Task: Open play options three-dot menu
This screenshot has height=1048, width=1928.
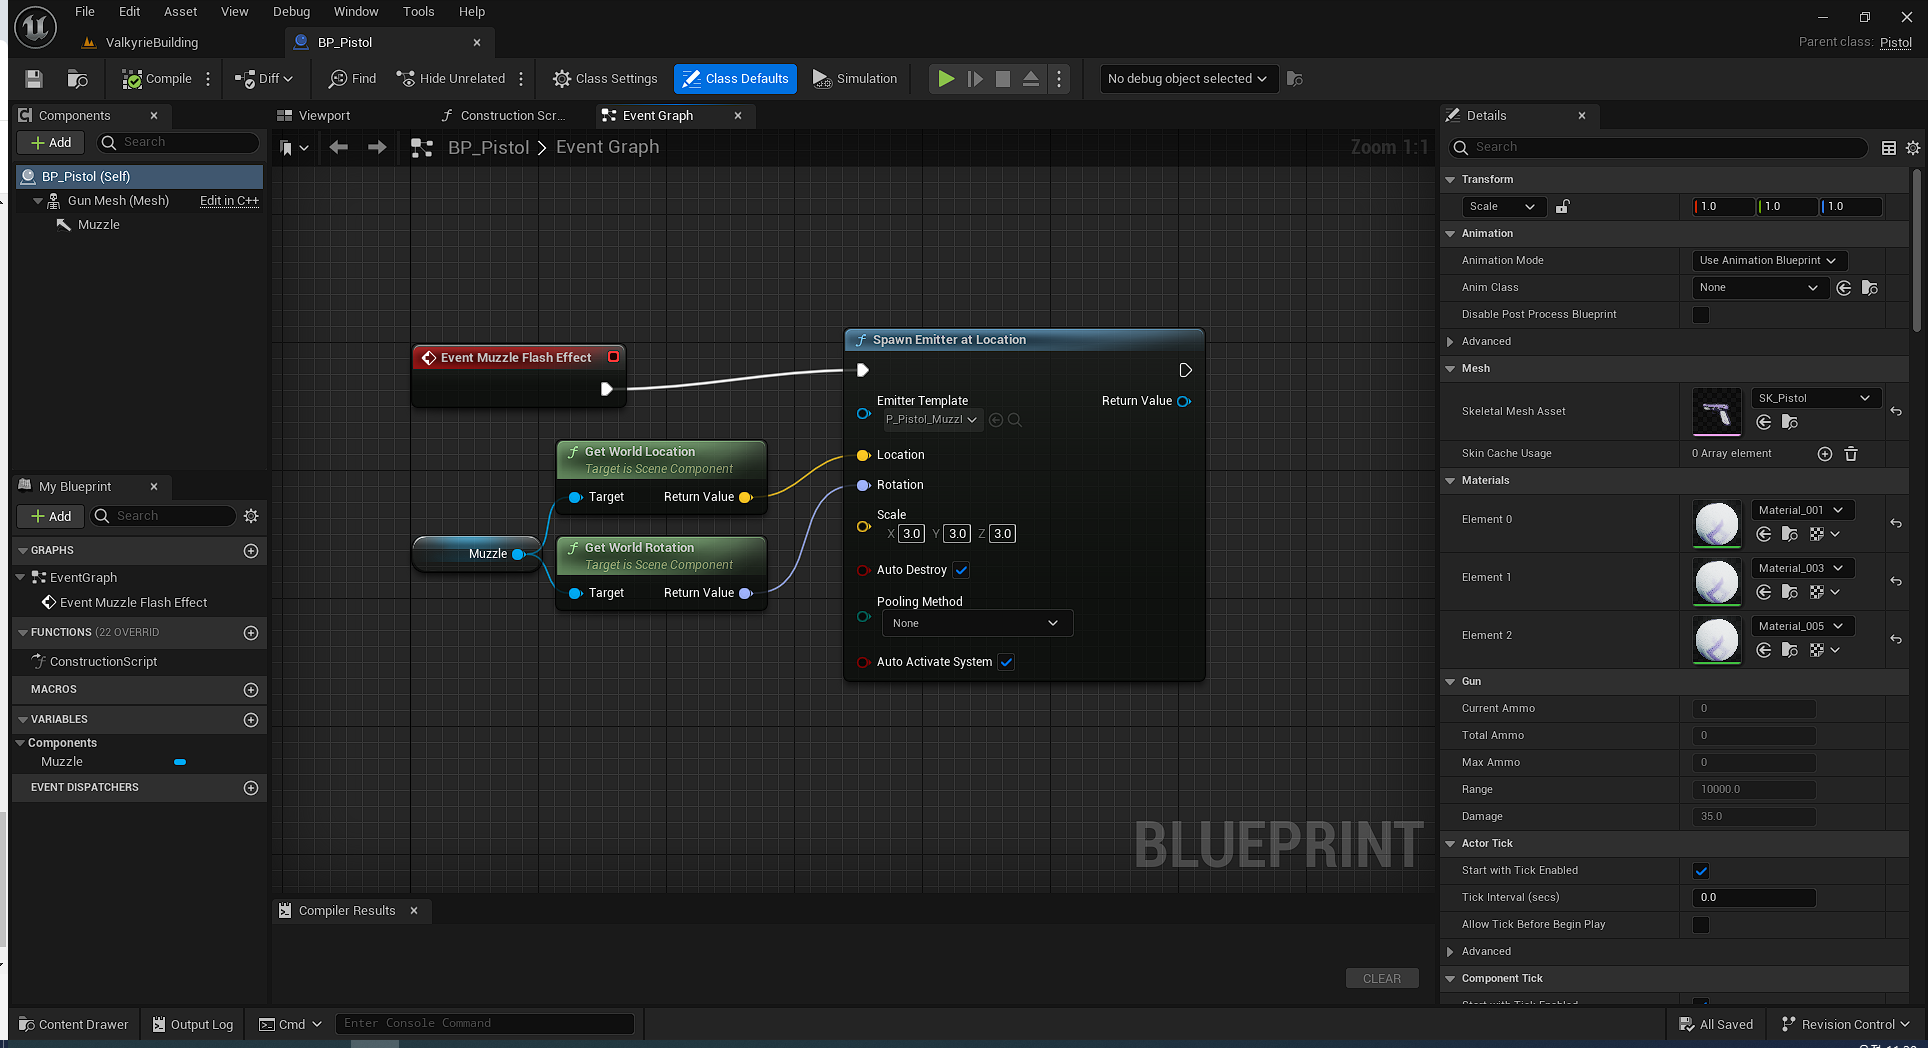Action: [1059, 79]
